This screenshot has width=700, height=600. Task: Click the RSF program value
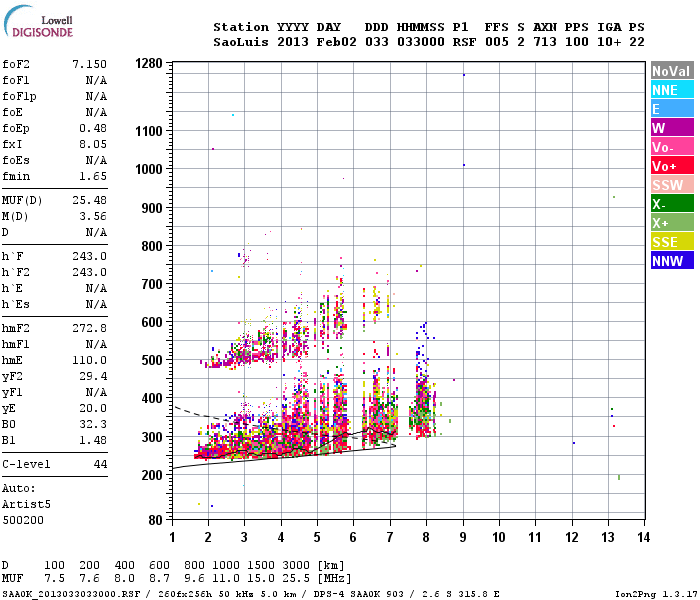click(464, 42)
